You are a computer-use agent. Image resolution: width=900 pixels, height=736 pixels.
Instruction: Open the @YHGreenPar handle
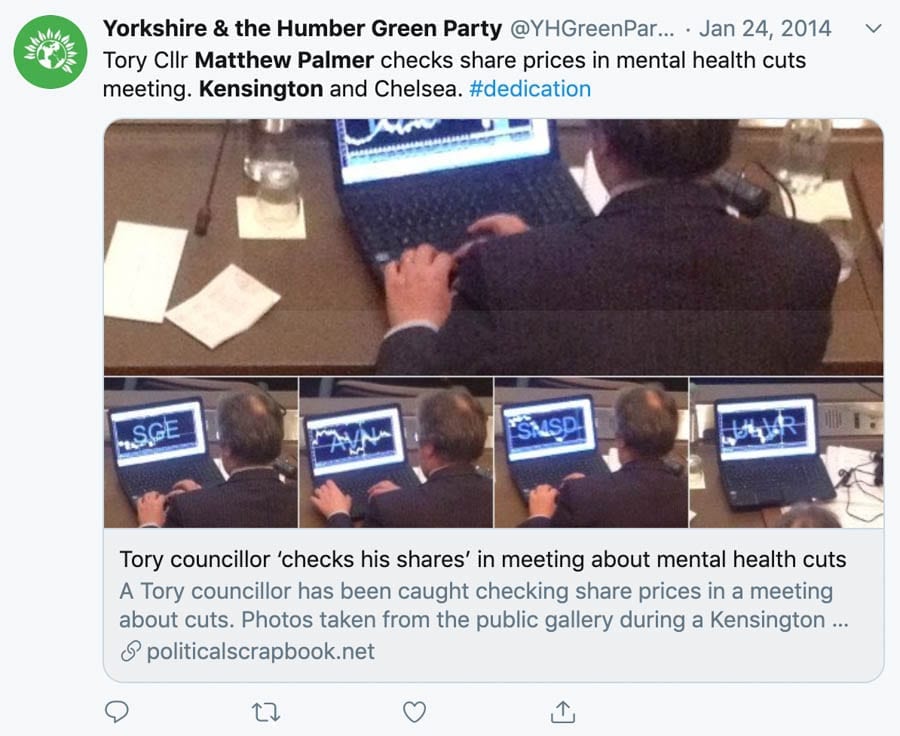pyautogui.click(x=592, y=28)
